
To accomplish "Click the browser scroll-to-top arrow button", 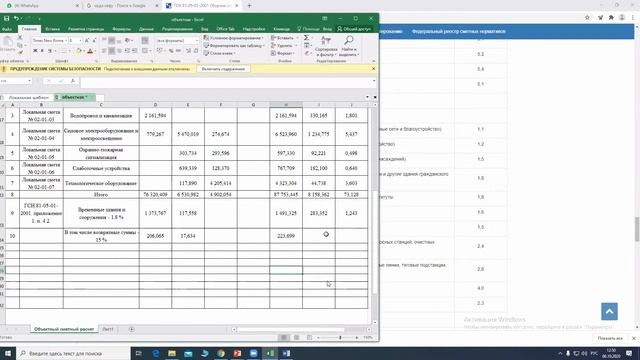I will coord(609,311).
